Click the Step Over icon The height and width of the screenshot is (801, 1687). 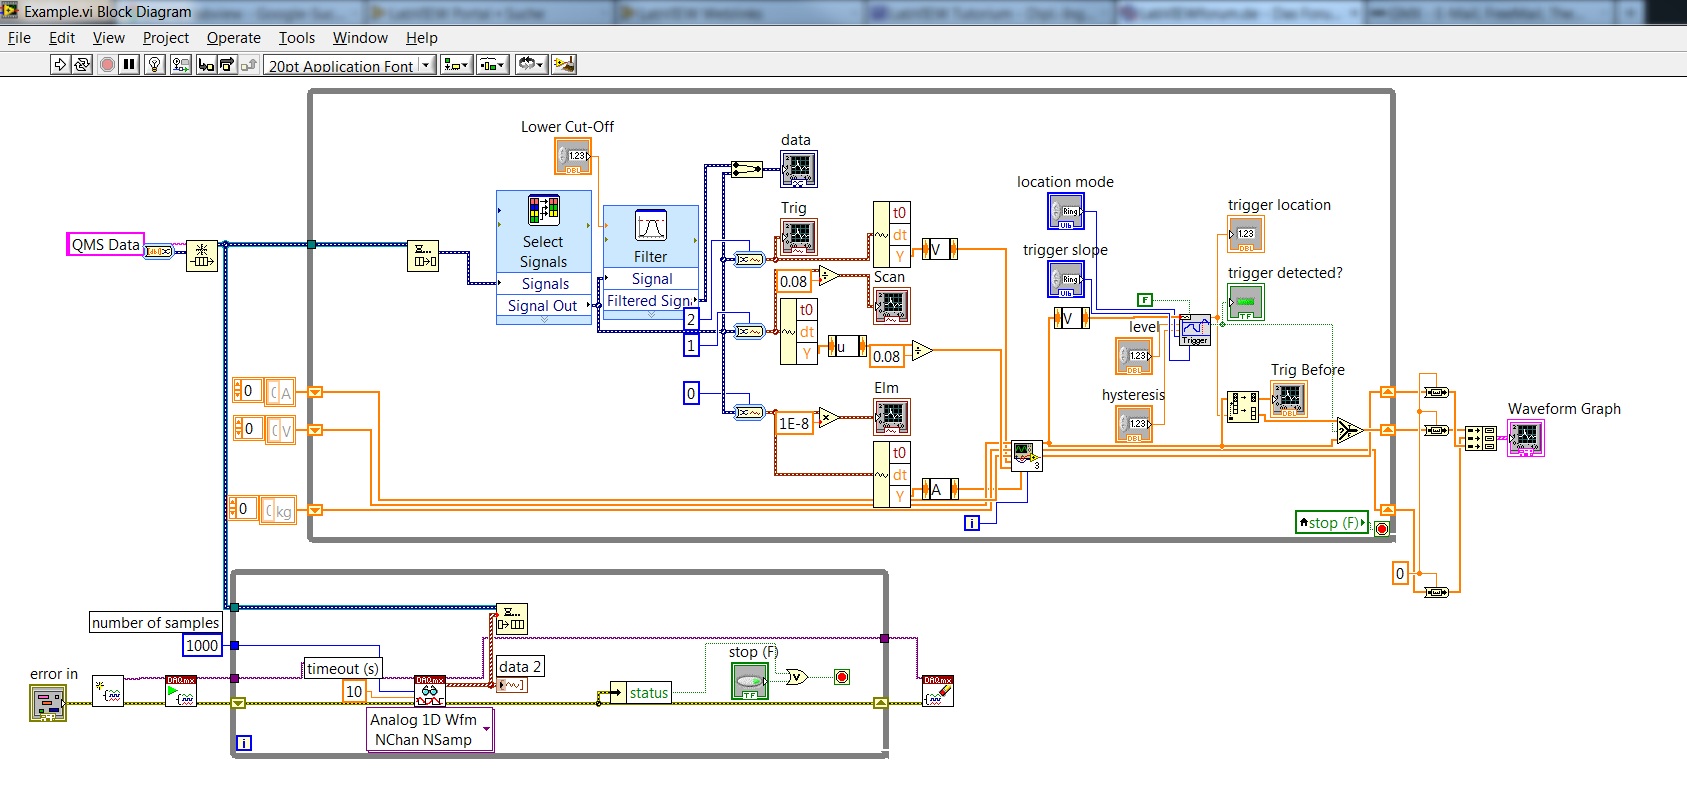(x=227, y=64)
